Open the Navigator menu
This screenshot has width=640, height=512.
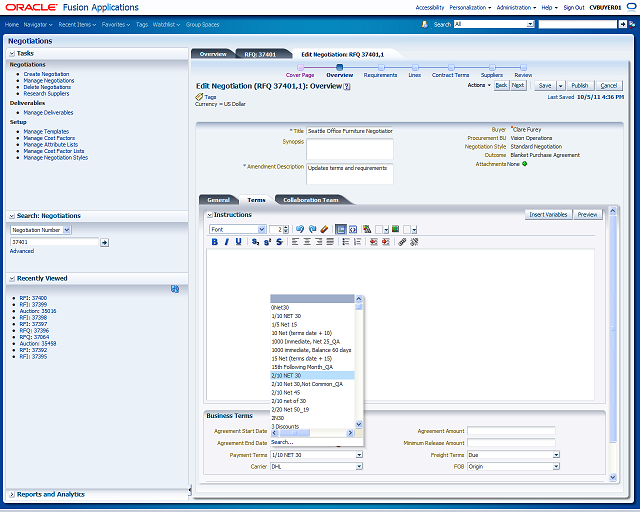tap(38, 24)
